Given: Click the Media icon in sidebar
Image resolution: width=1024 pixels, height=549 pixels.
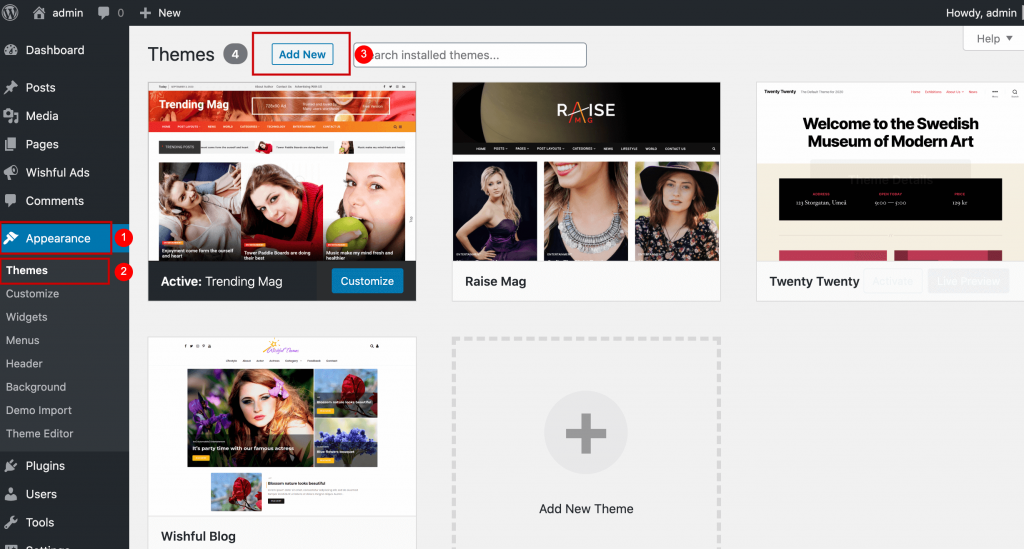Looking at the screenshot, I should (x=10, y=116).
